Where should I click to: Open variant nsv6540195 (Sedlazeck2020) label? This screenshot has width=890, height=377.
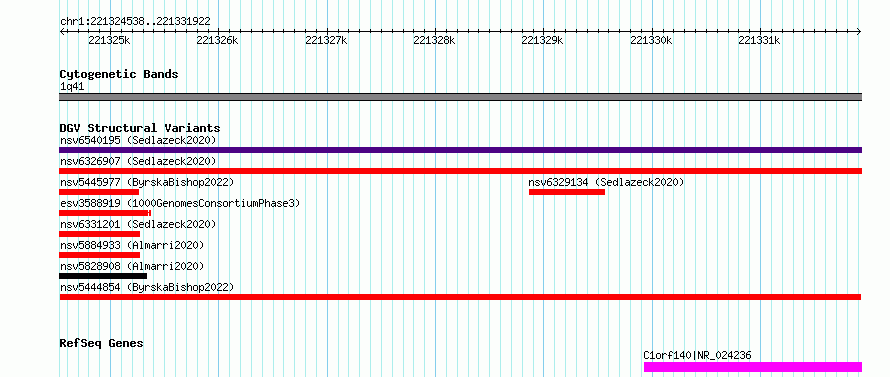pos(138,140)
